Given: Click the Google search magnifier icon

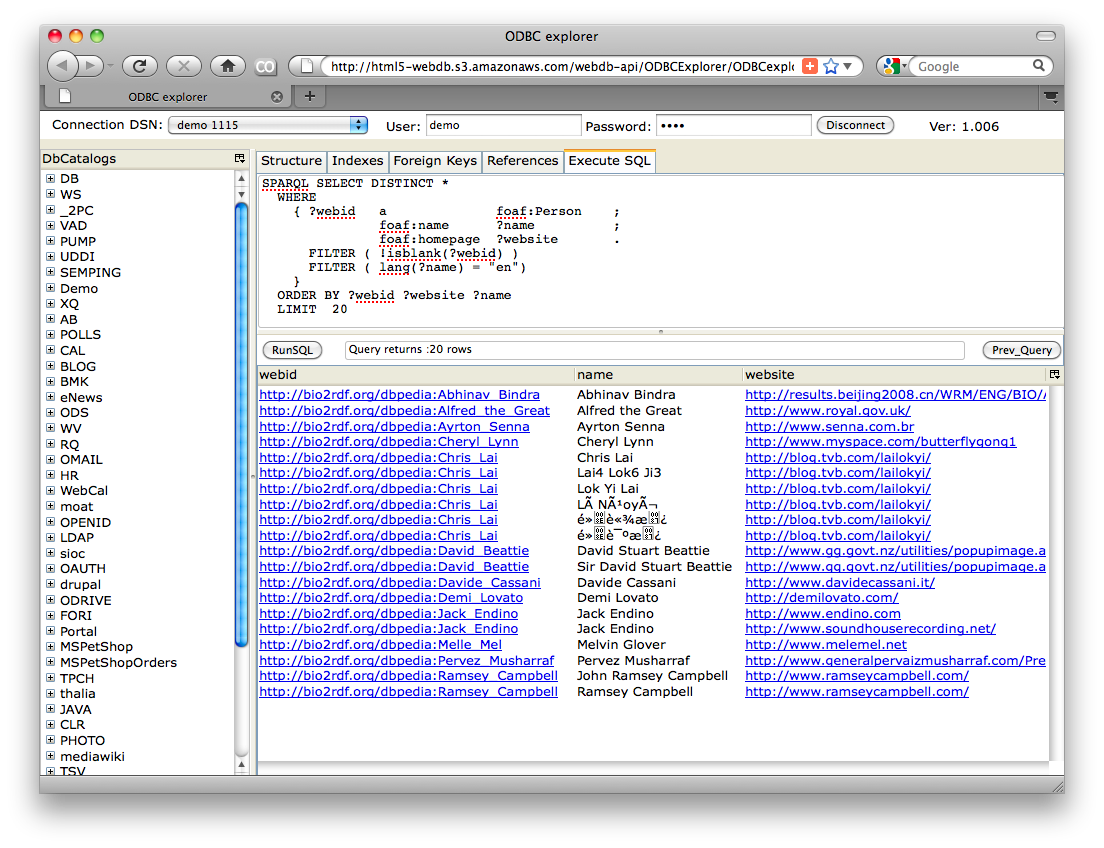Looking at the screenshot, I should pos(1039,66).
